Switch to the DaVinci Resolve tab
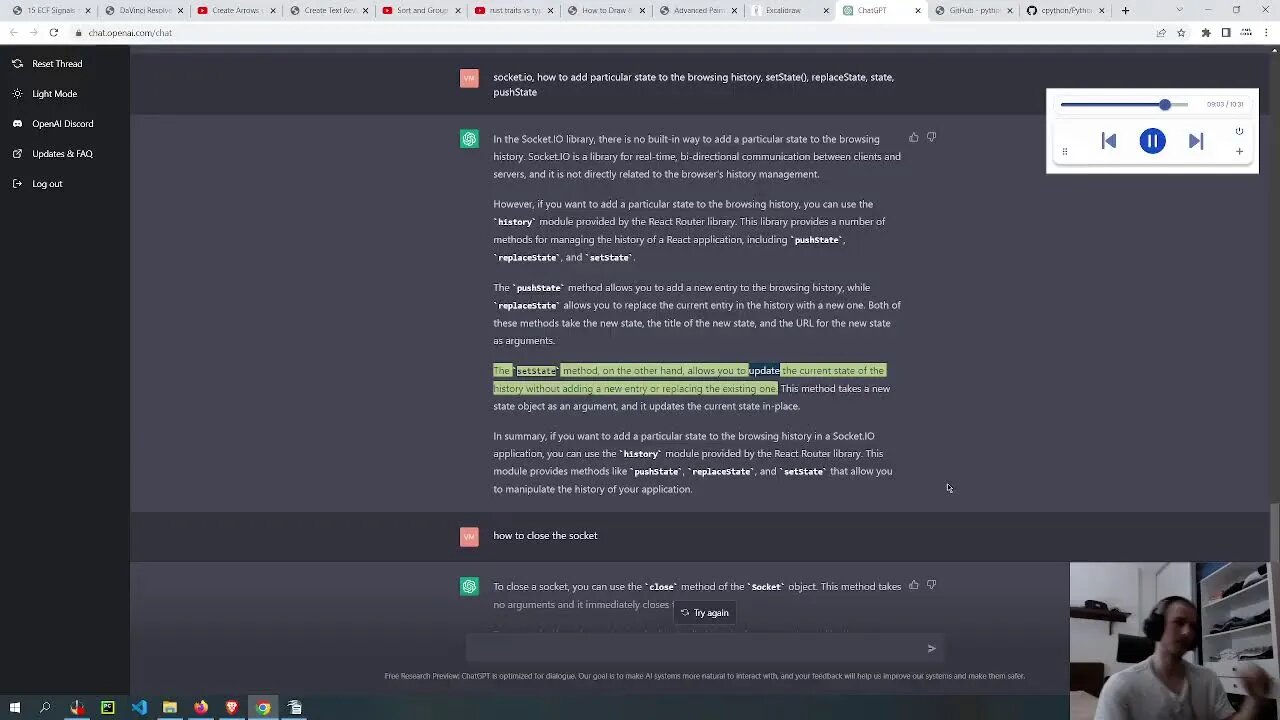 tap(143, 11)
